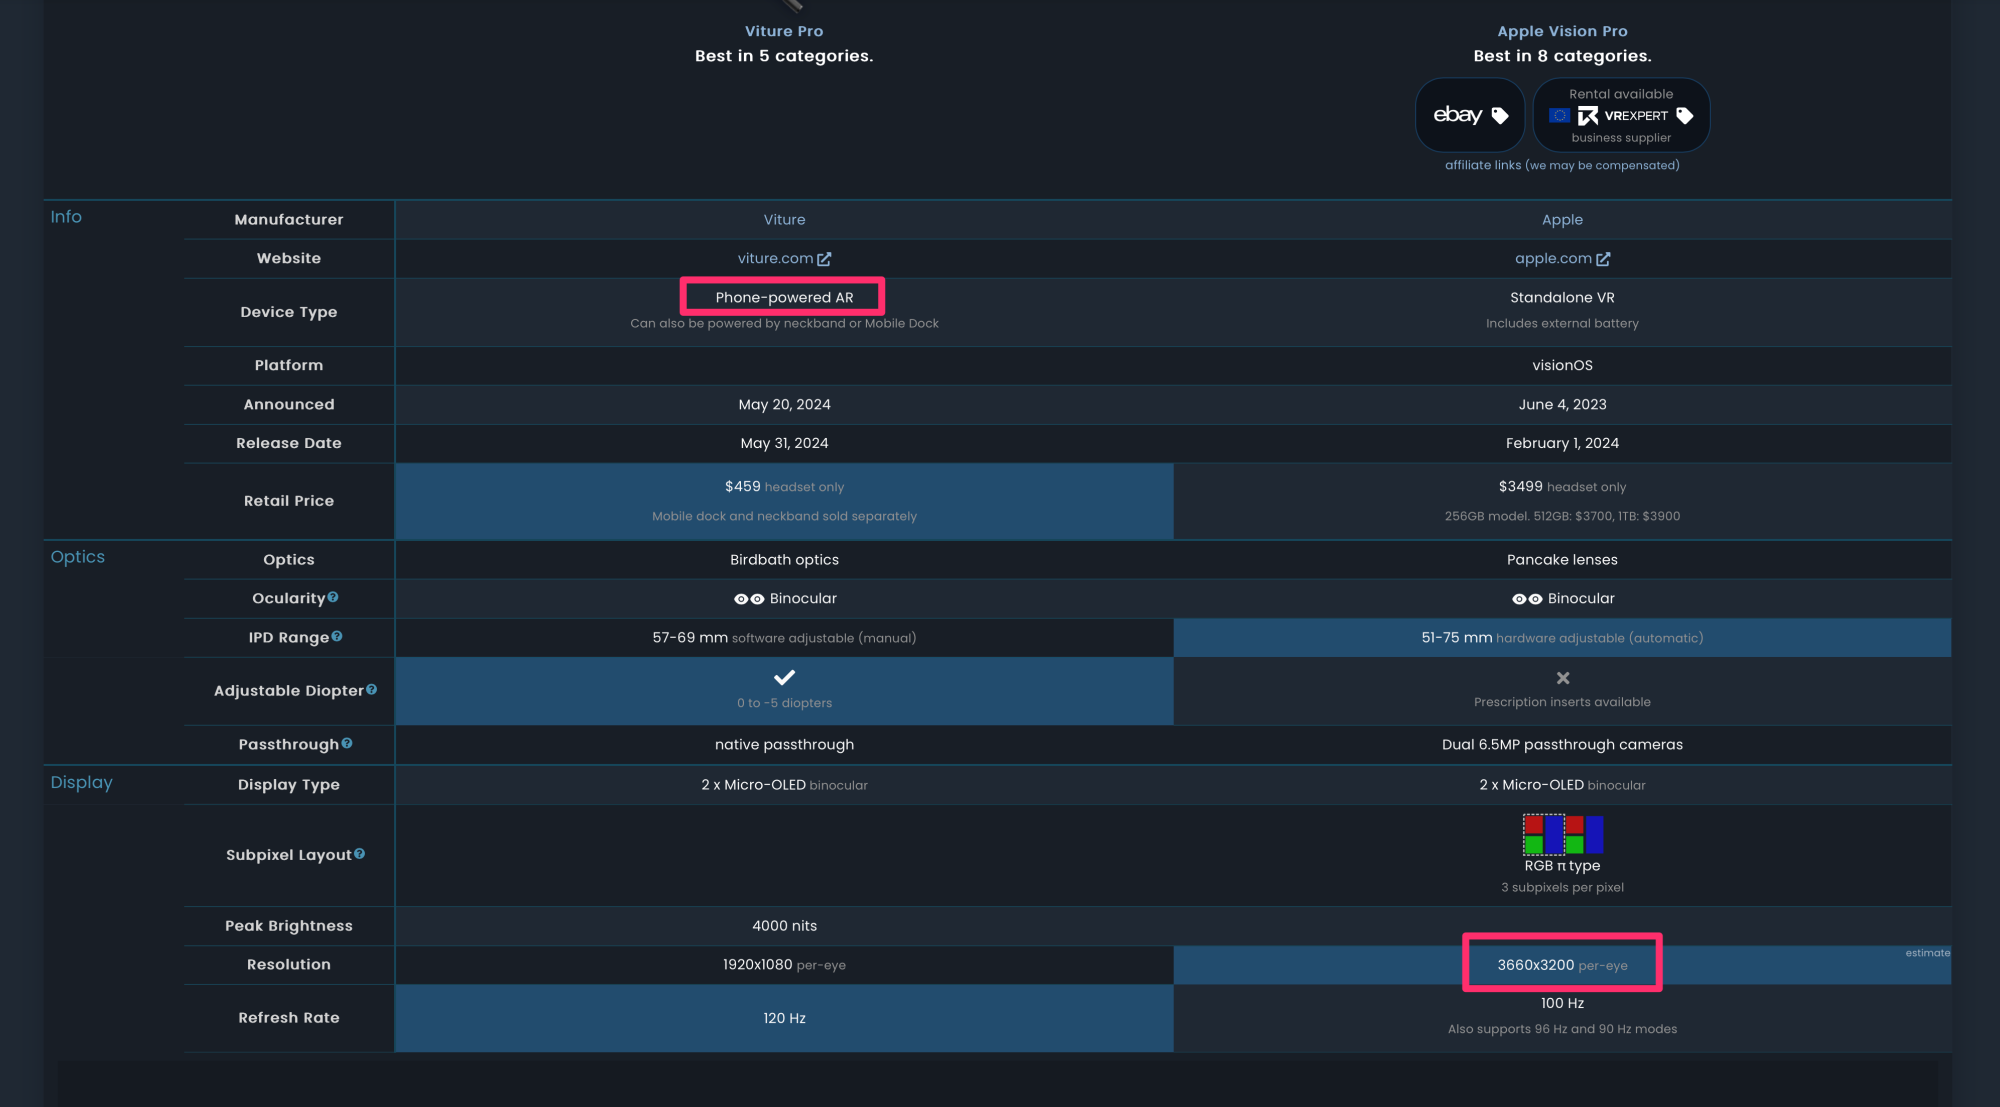
Task: Open the viture.com website link
Action: point(775,259)
